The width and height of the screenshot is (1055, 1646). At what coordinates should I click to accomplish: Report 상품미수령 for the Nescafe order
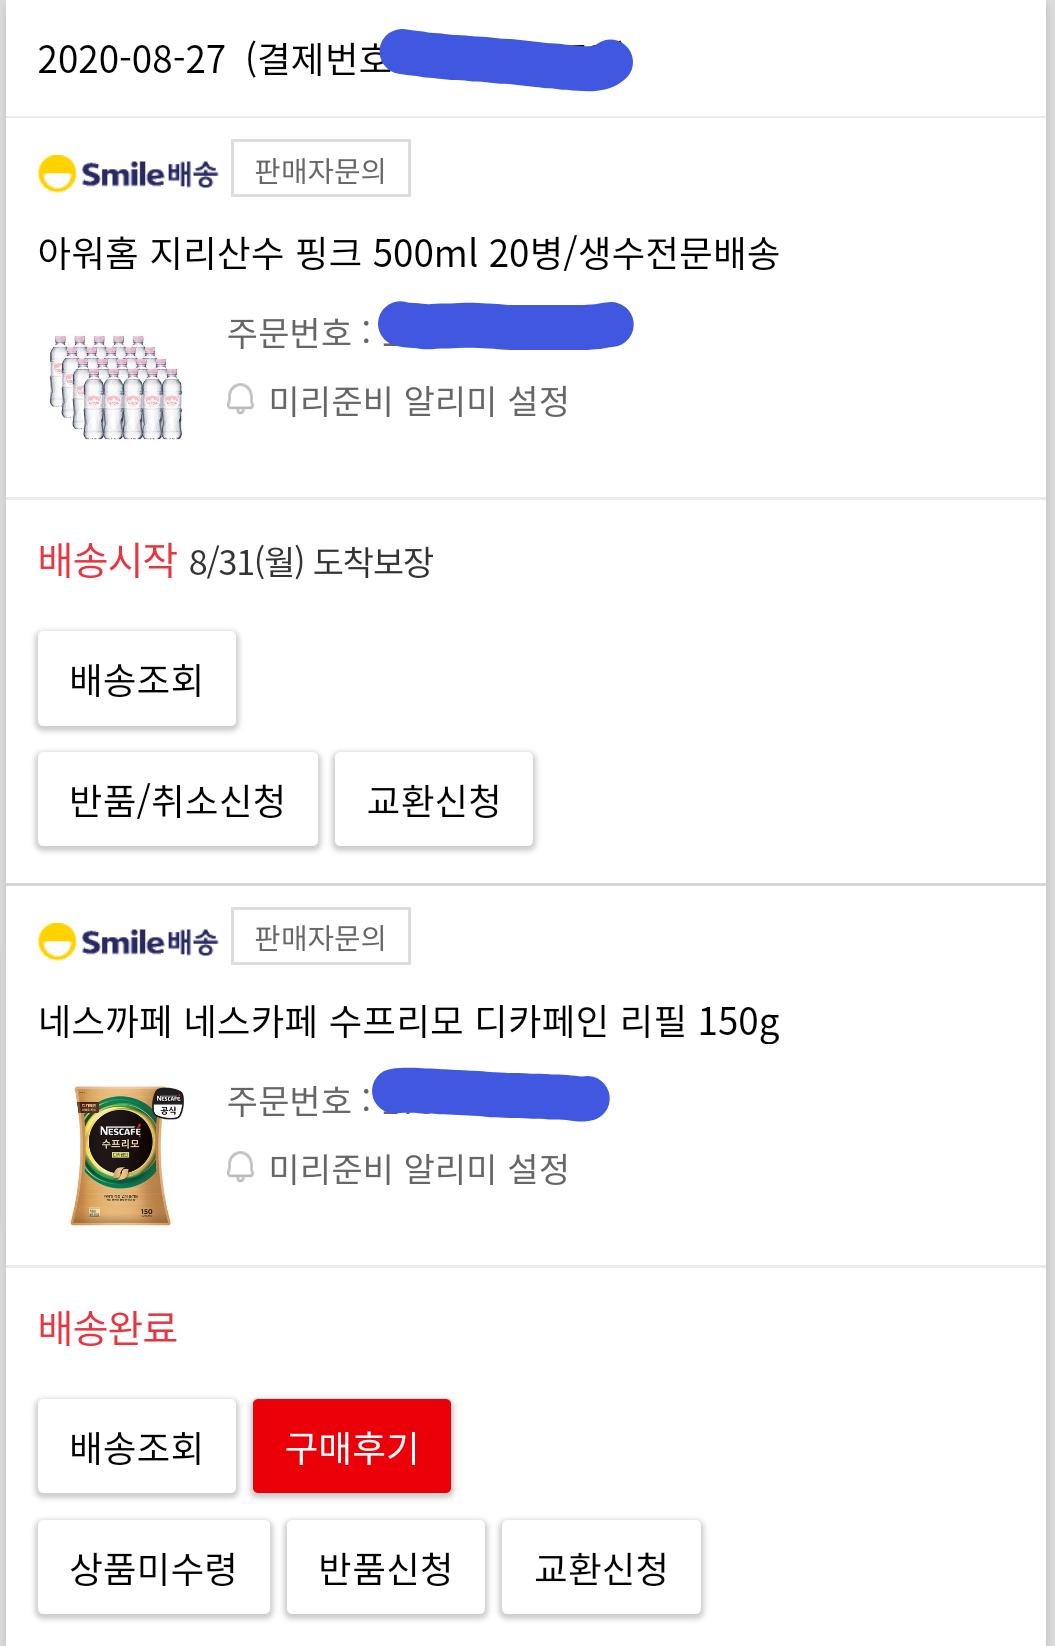point(154,1567)
